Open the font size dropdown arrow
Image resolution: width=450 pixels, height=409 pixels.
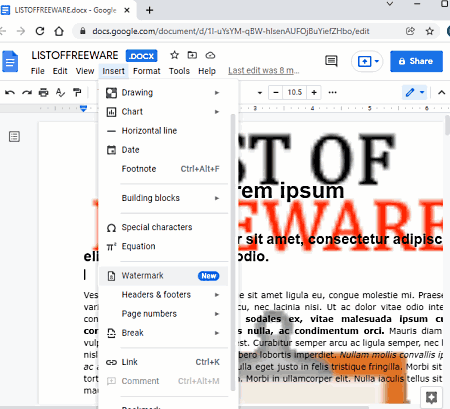click(260, 93)
